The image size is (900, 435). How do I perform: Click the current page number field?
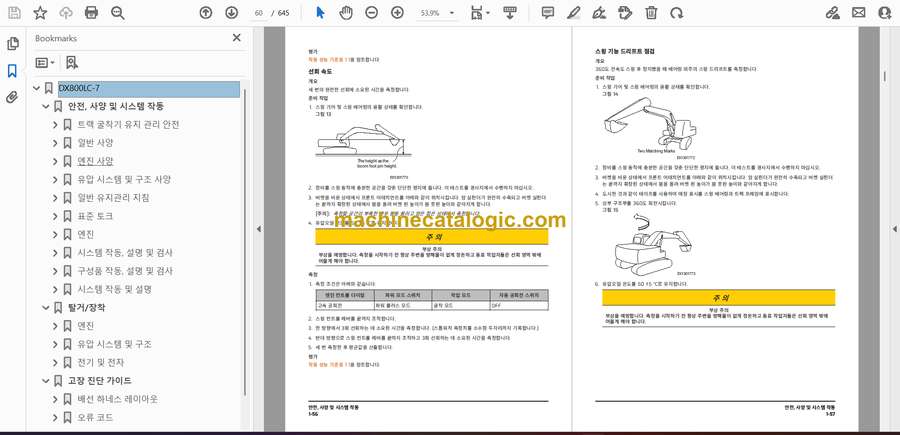tap(259, 13)
